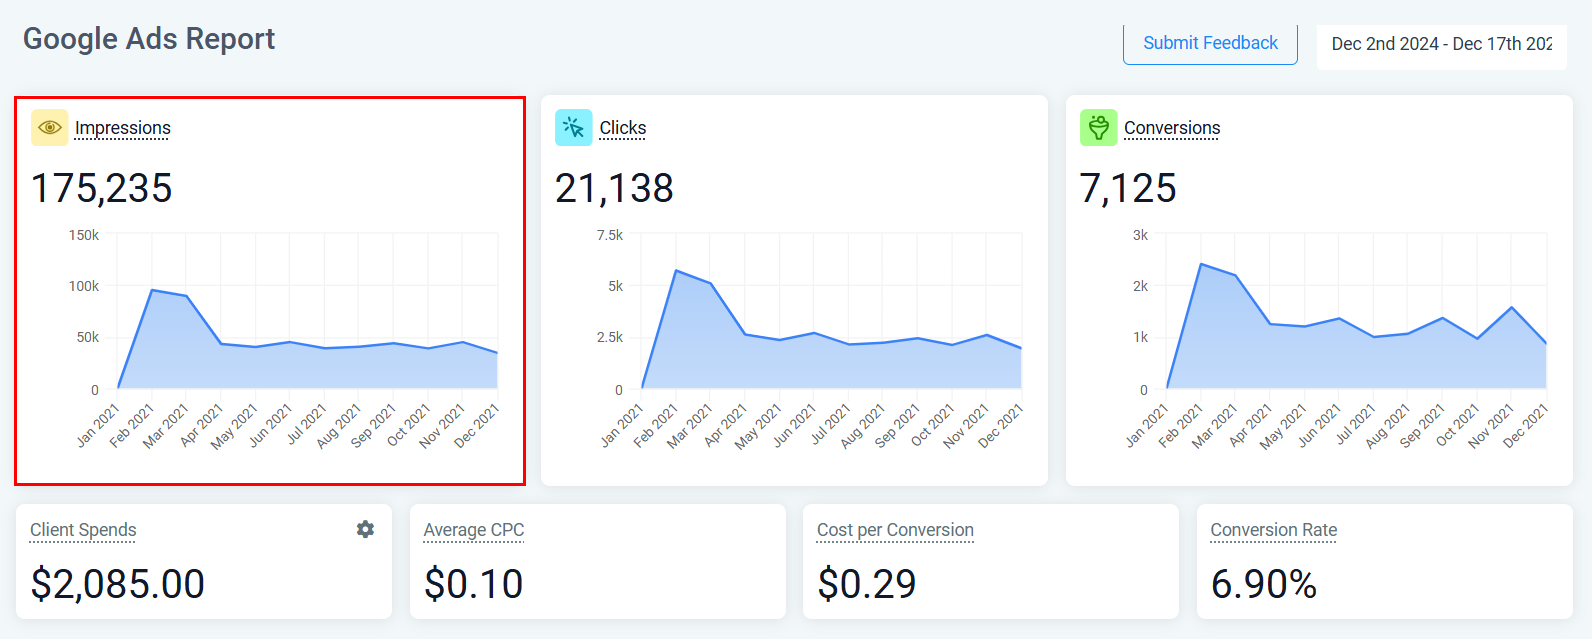Open the date range picker
The height and width of the screenshot is (639, 1592).
click(x=1441, y=44)
